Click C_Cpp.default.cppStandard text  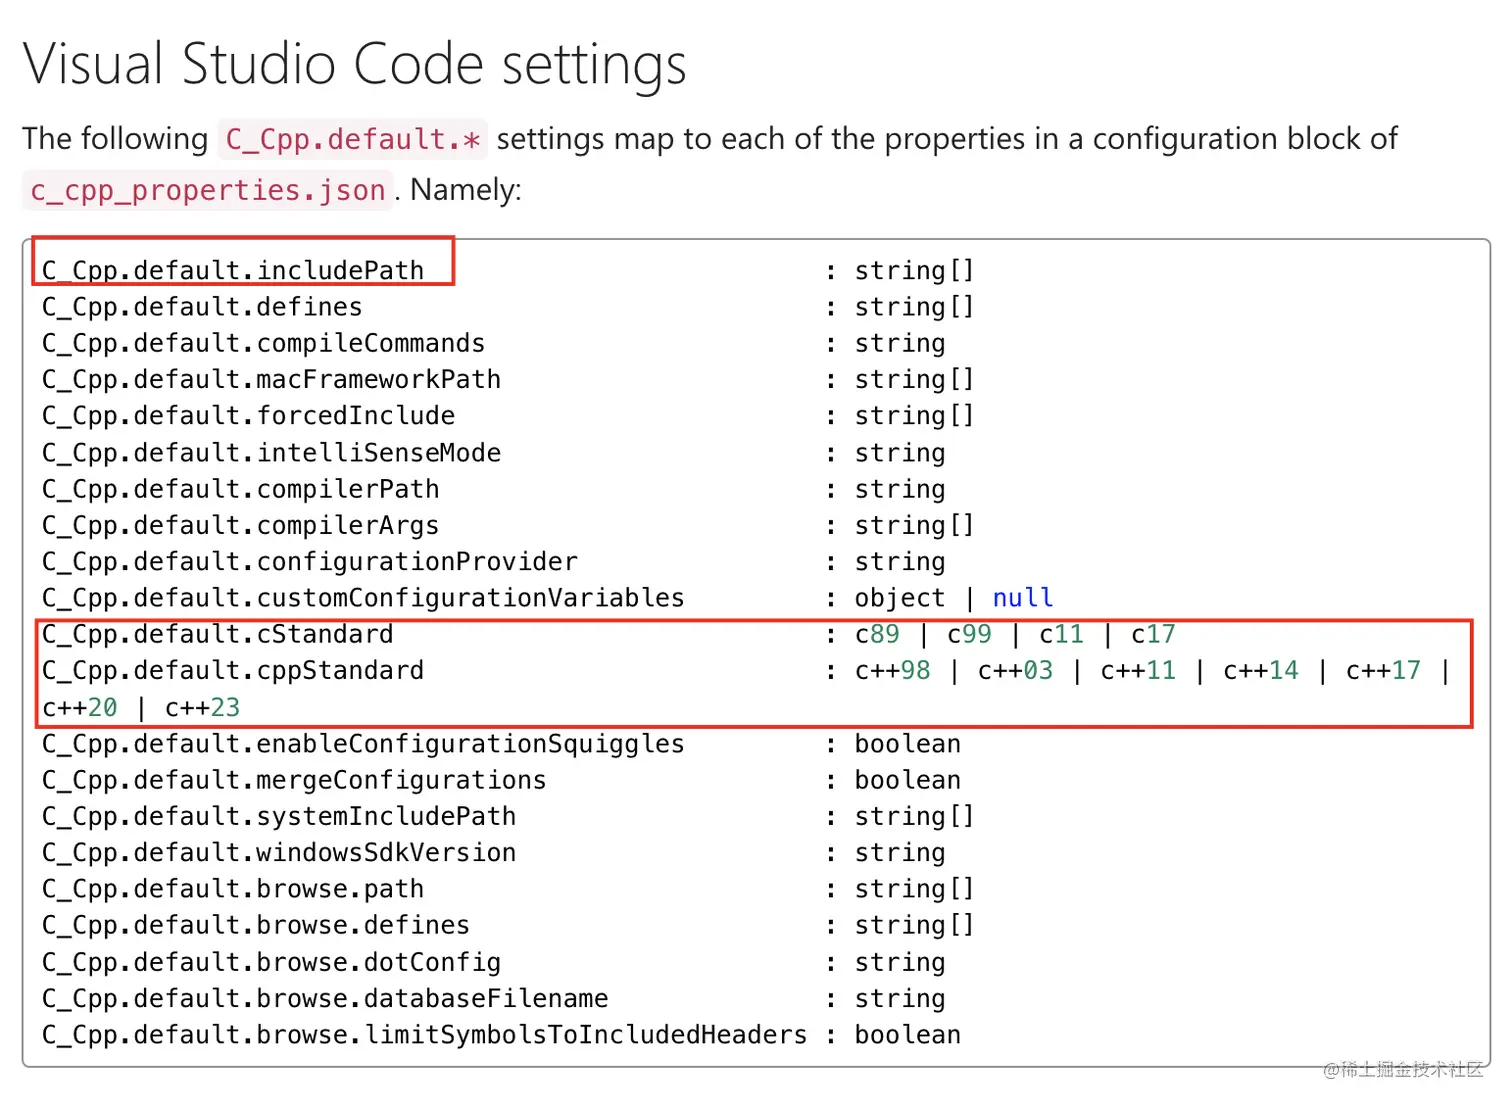click(x=233, y=671)
